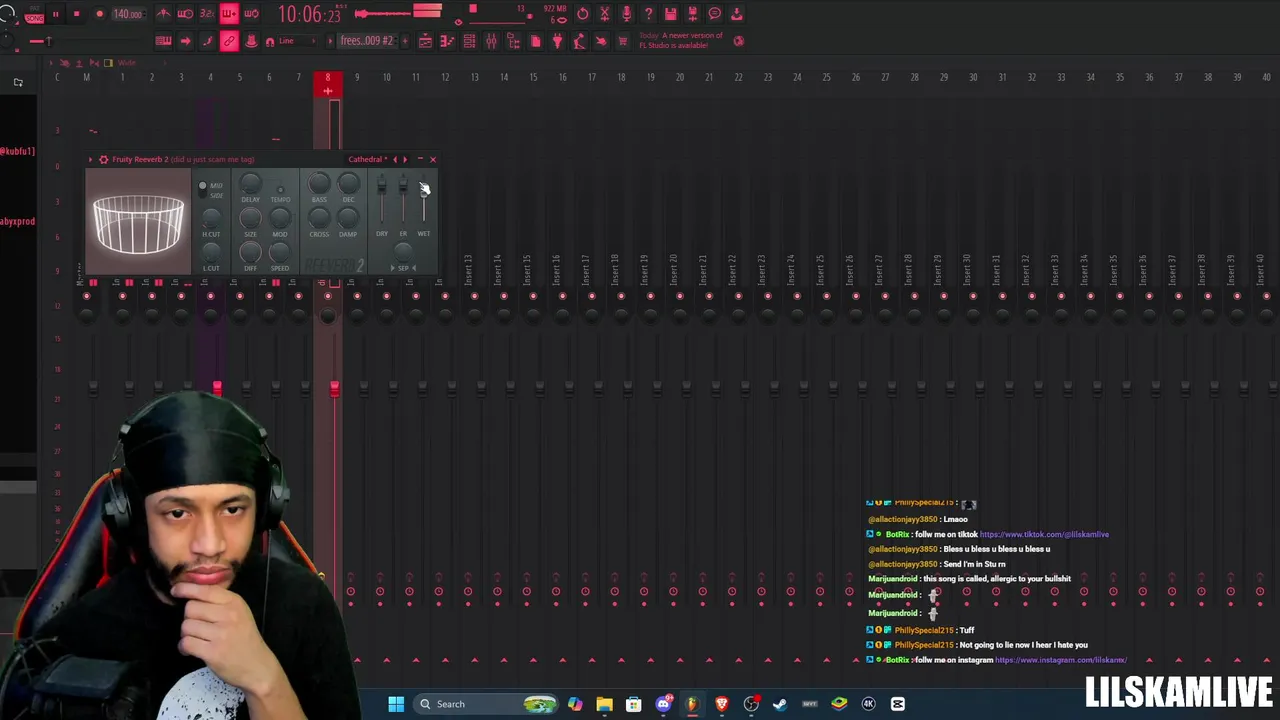Select next Reeverb preset arrow
This screenshot has width=1280, height=720.
(405, 159)
